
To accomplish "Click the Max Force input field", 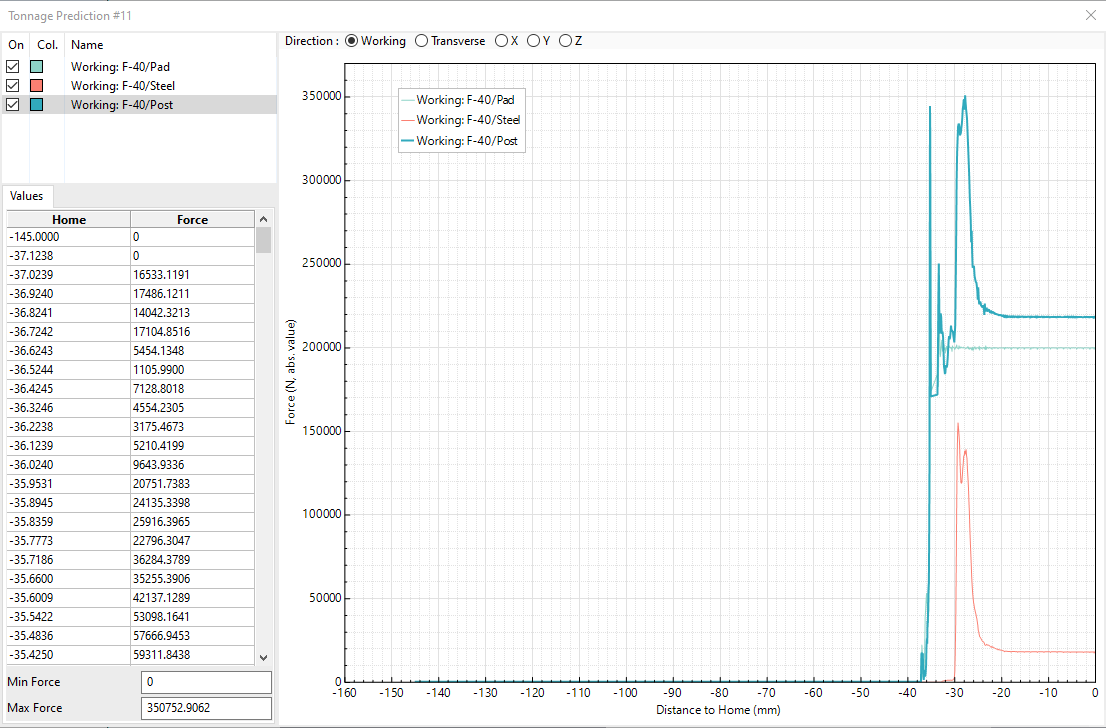I will pos(207,708).
